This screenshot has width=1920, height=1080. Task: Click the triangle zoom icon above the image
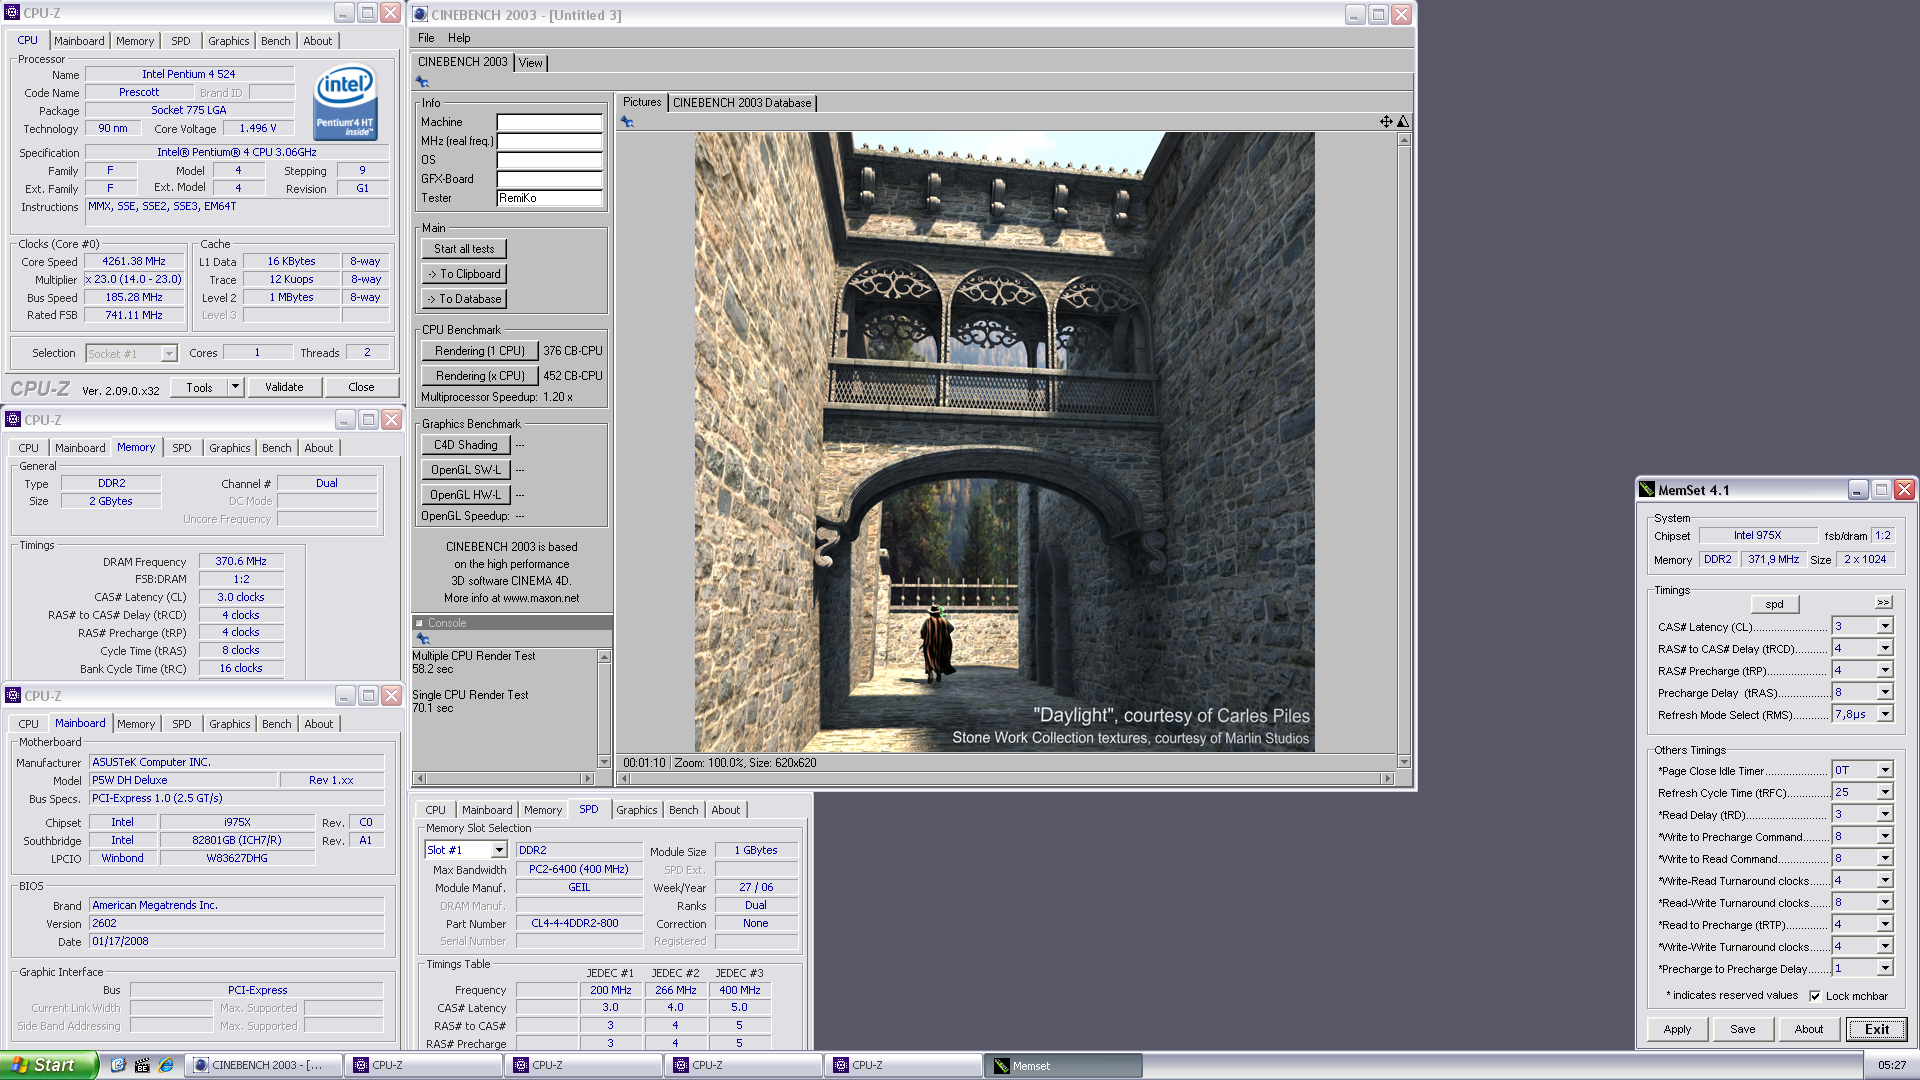click(x=1403, y=122)
